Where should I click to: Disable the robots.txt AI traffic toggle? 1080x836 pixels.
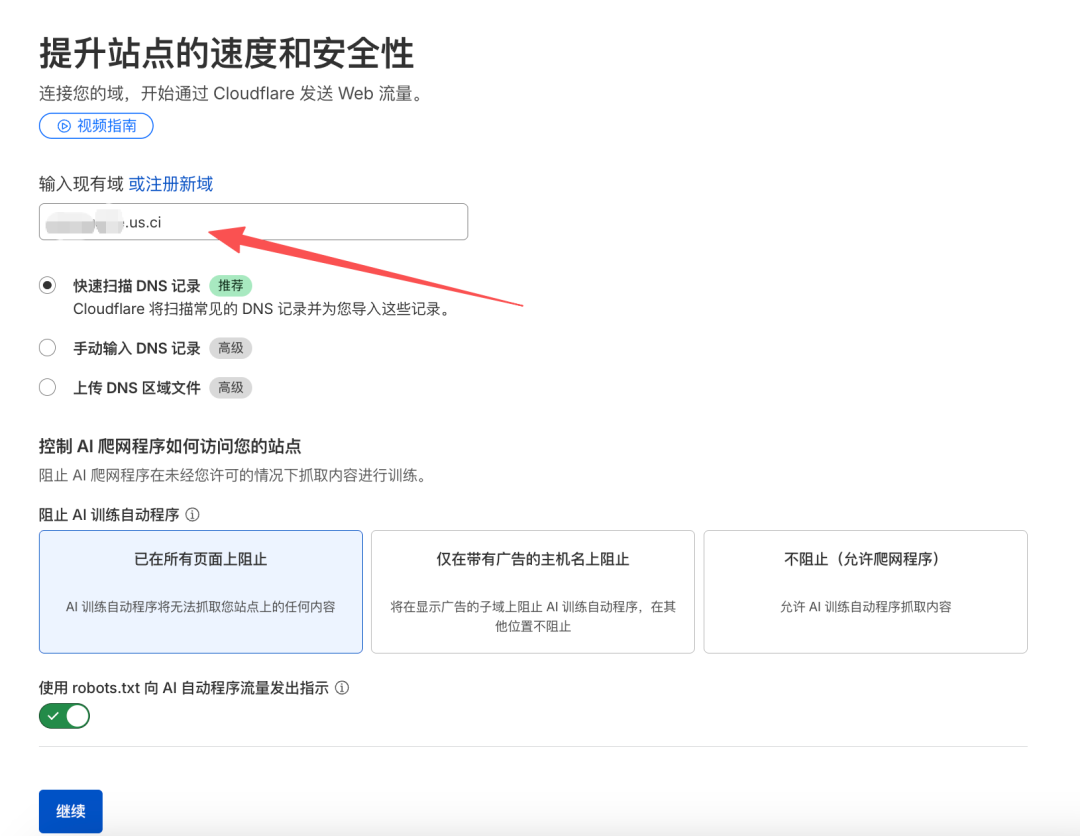(x=64, y=715)
